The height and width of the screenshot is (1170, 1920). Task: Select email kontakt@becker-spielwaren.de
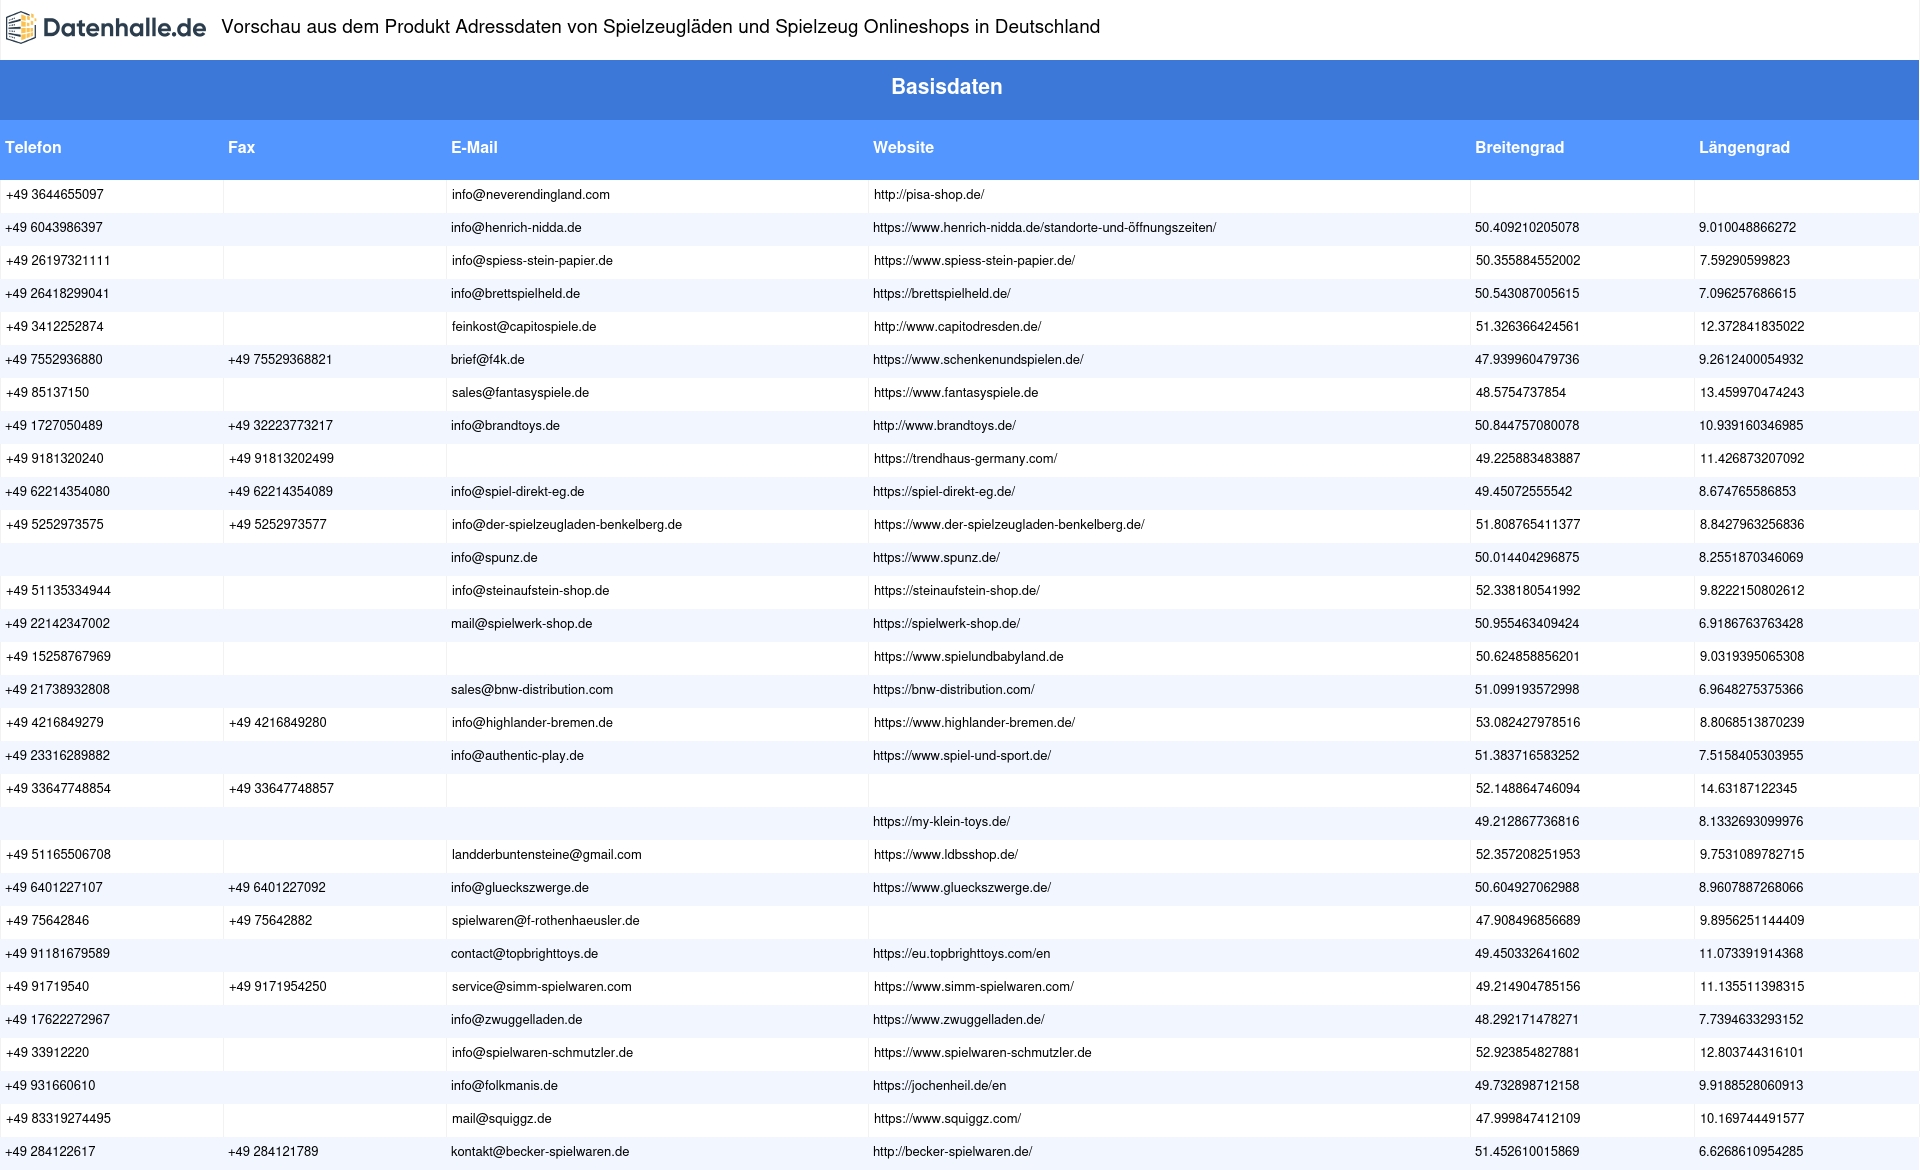[x=540, y=1152]
